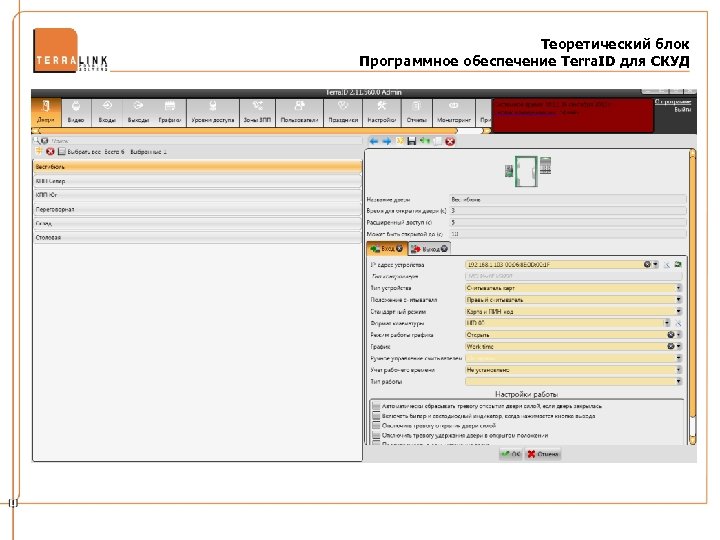The image size is (720, 540).
Task: Clear the device IP address with its x icon
Action: [x=647, y=264]
